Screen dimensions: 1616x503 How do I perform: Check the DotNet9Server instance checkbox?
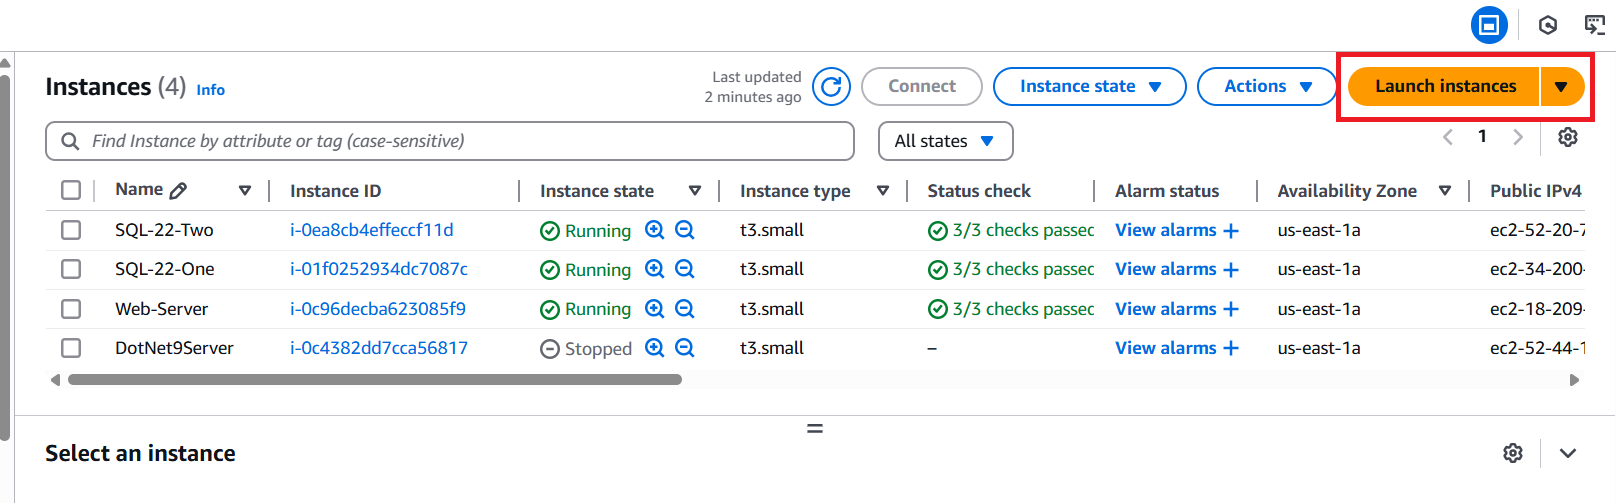coord(71,348)
